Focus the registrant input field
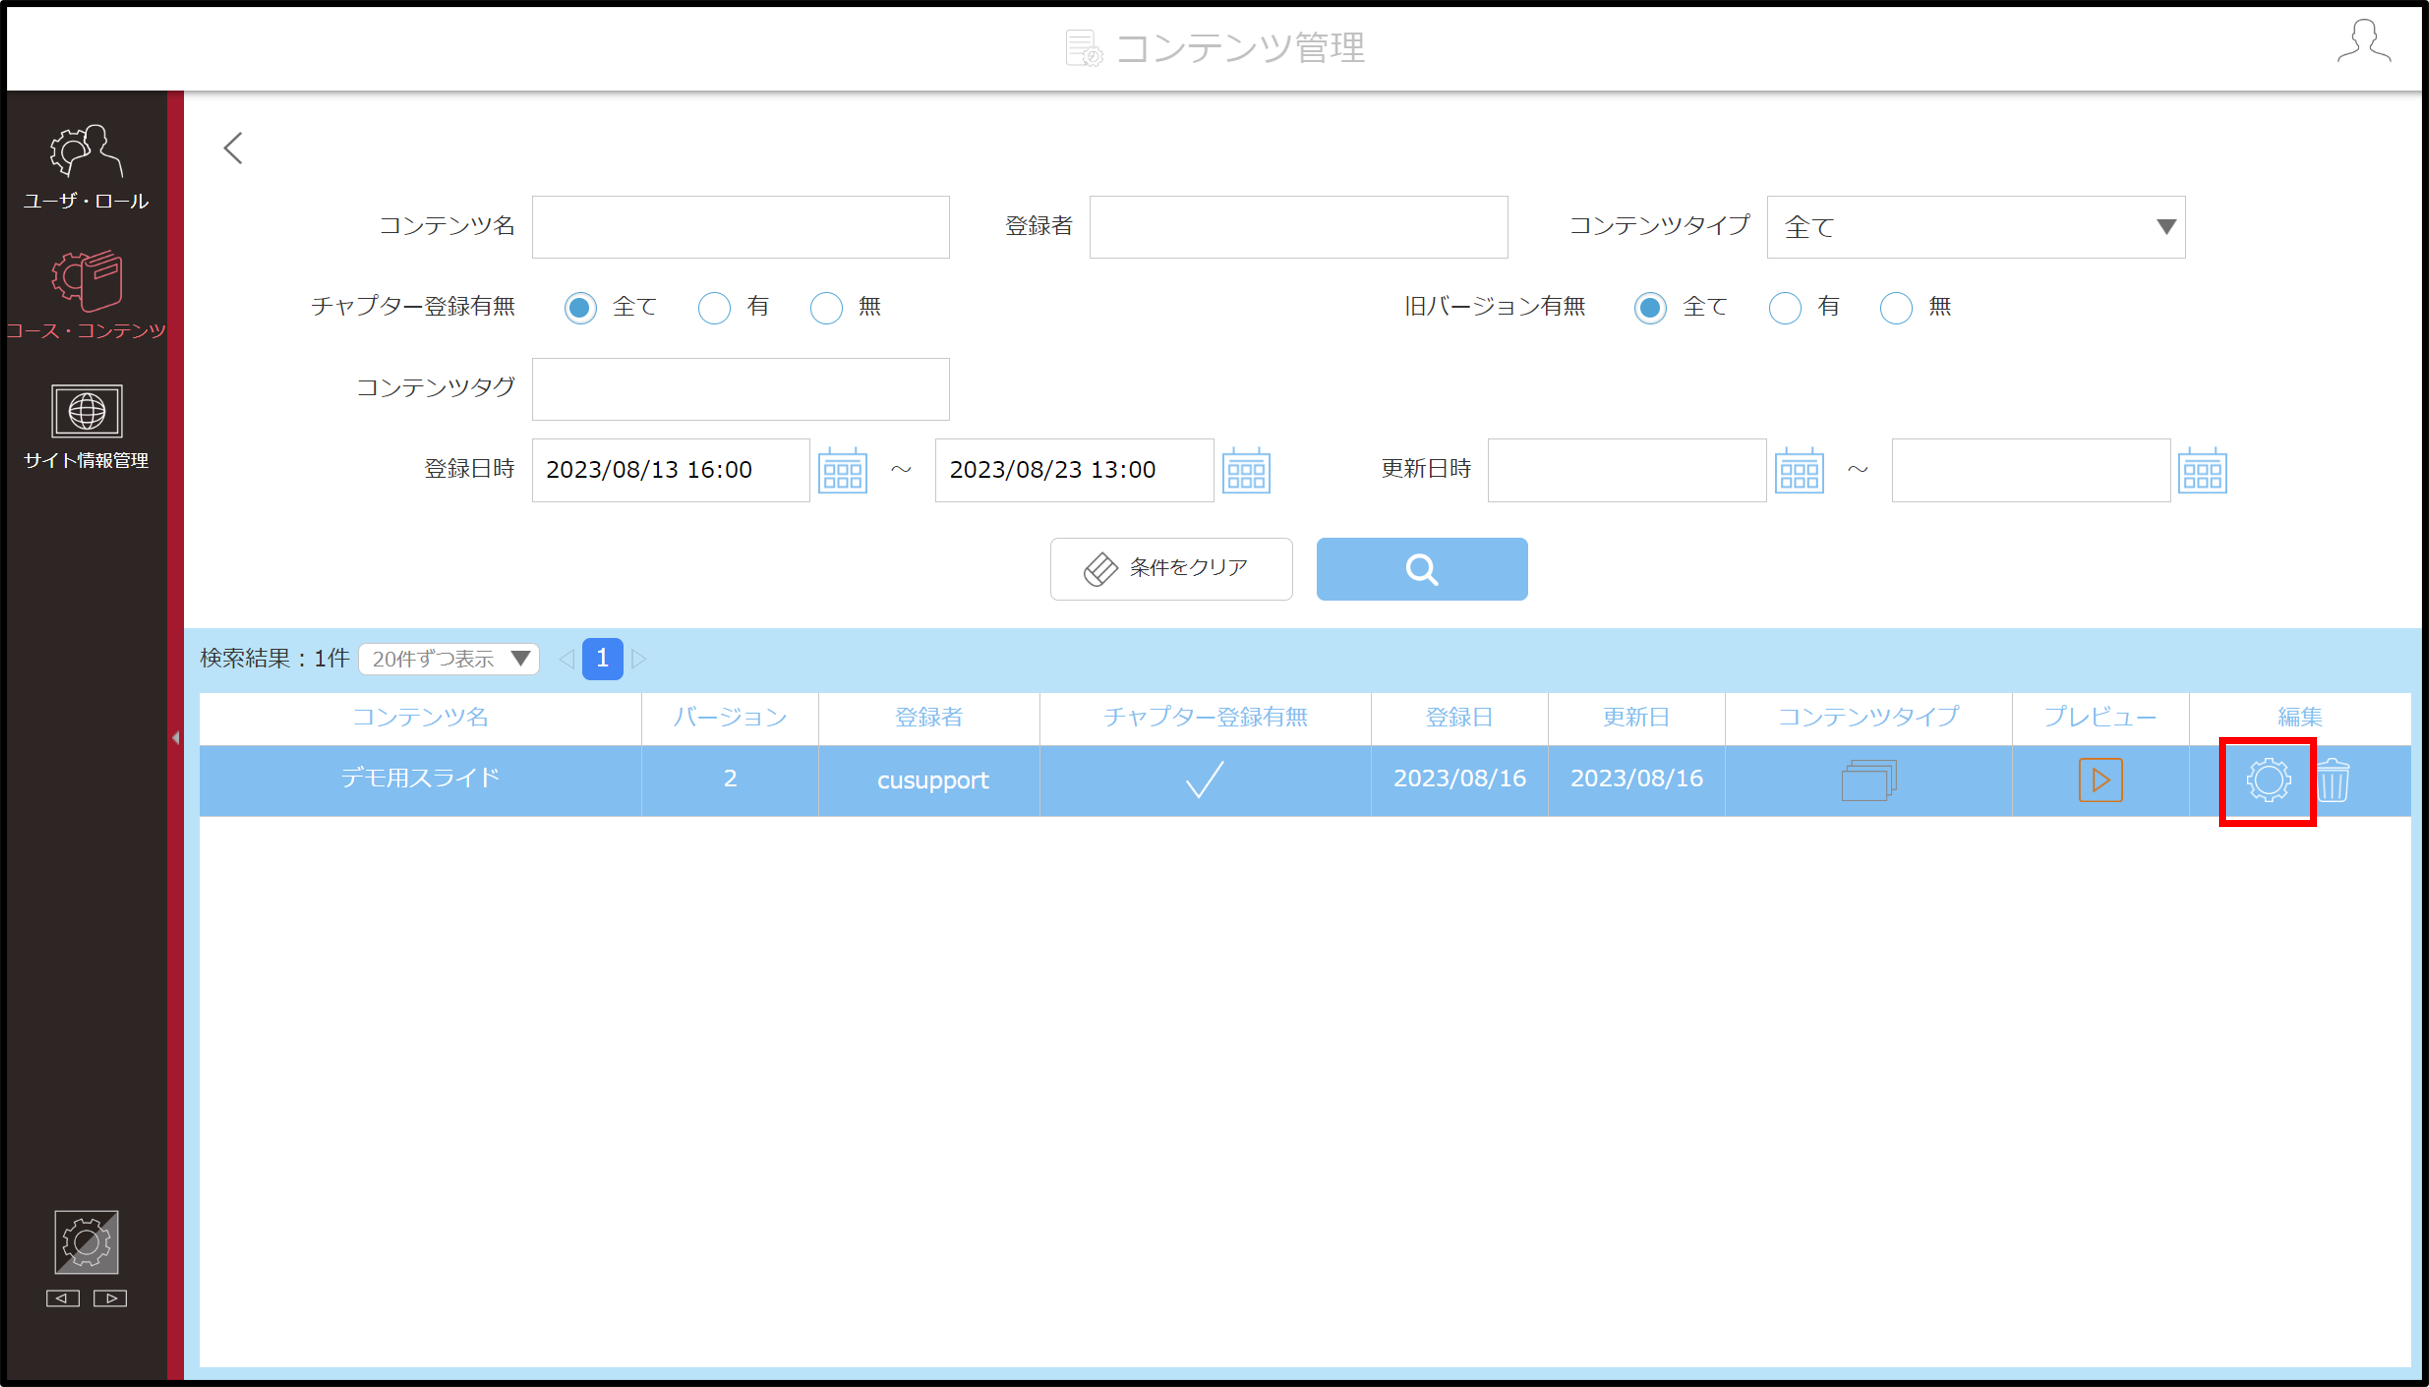Viewport: 2429px width, 1387px height. [1298, 227]
